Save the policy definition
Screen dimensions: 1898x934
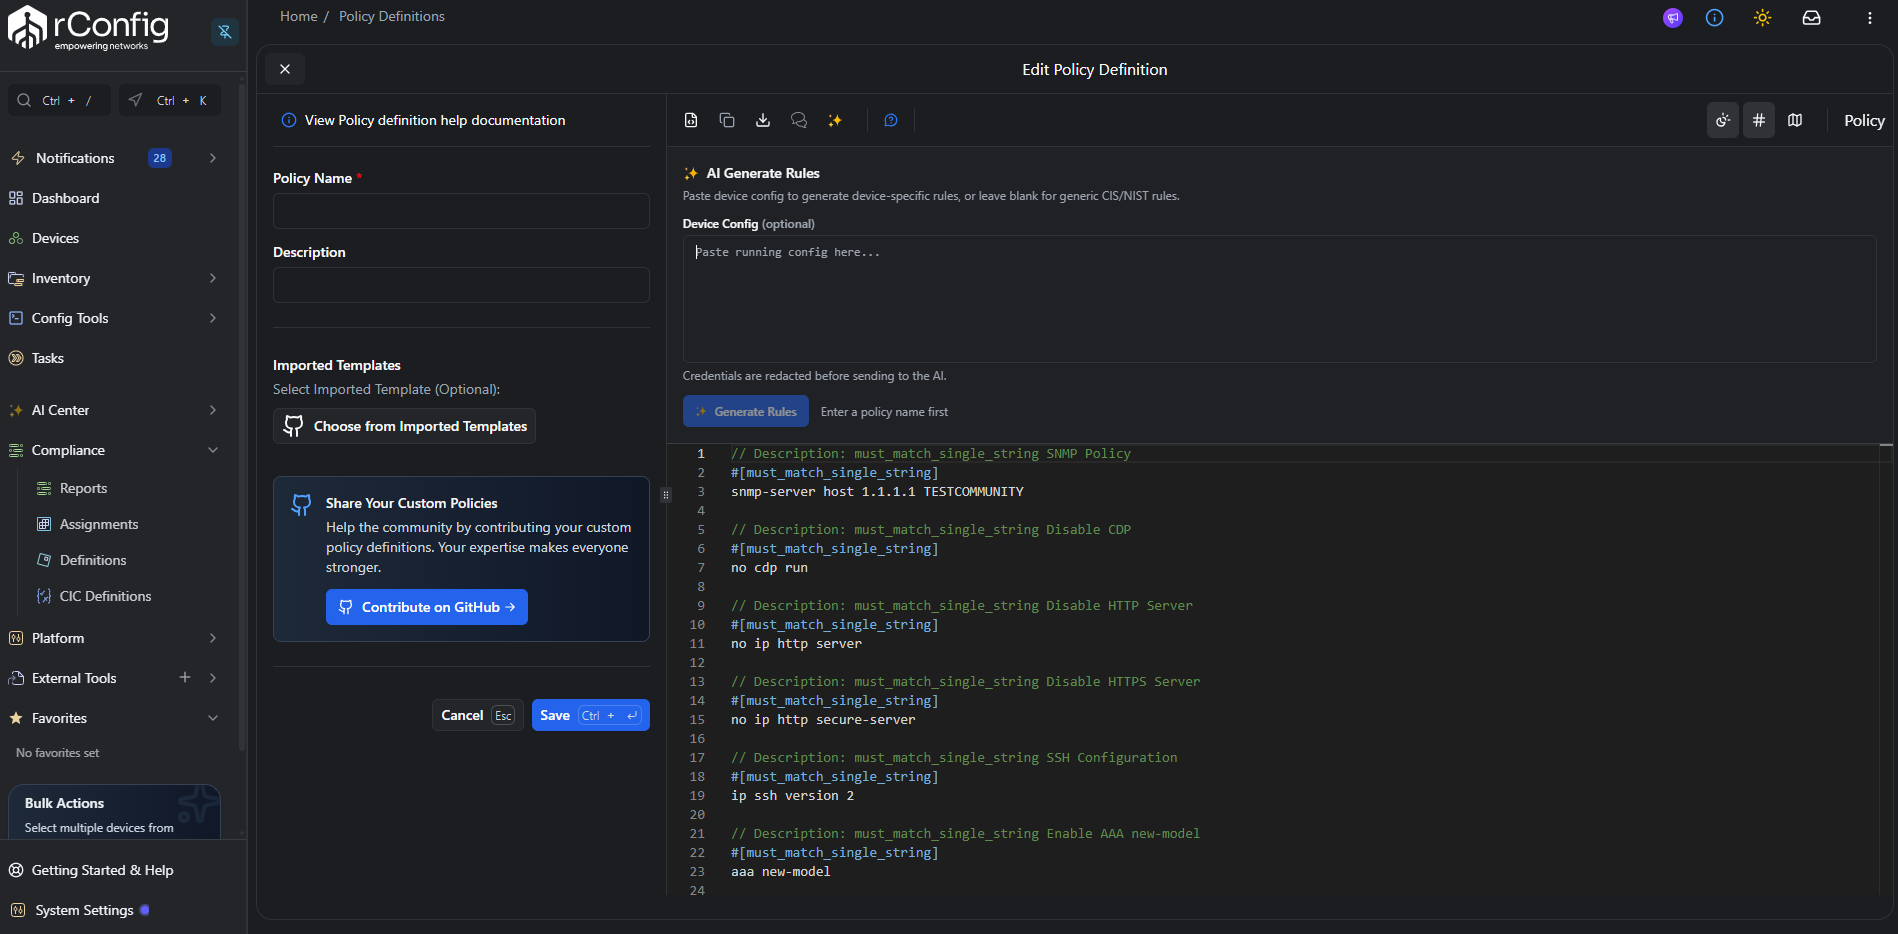[590, 715]
